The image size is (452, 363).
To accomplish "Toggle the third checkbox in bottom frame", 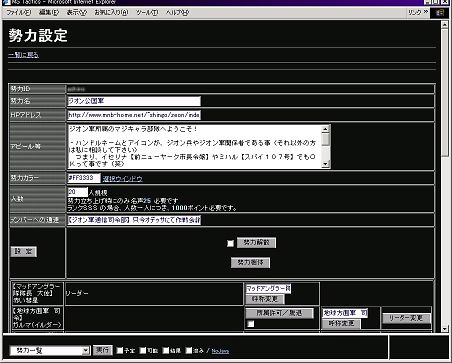I will click(166, 350).
